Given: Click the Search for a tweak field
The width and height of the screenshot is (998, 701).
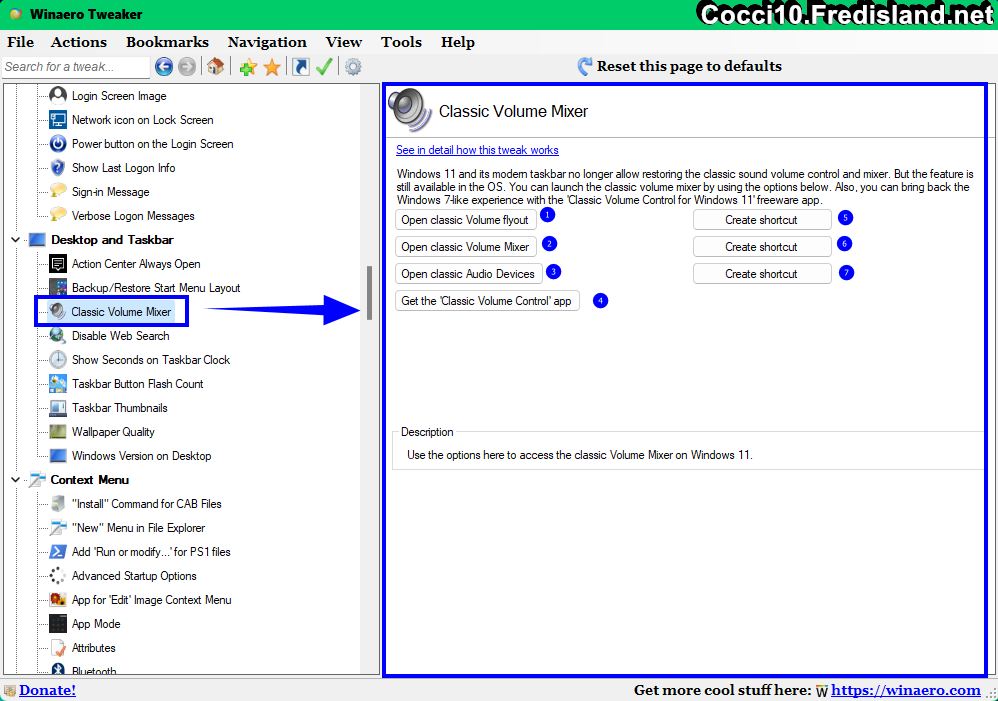Looking at the screenshot, I should 75,67.
